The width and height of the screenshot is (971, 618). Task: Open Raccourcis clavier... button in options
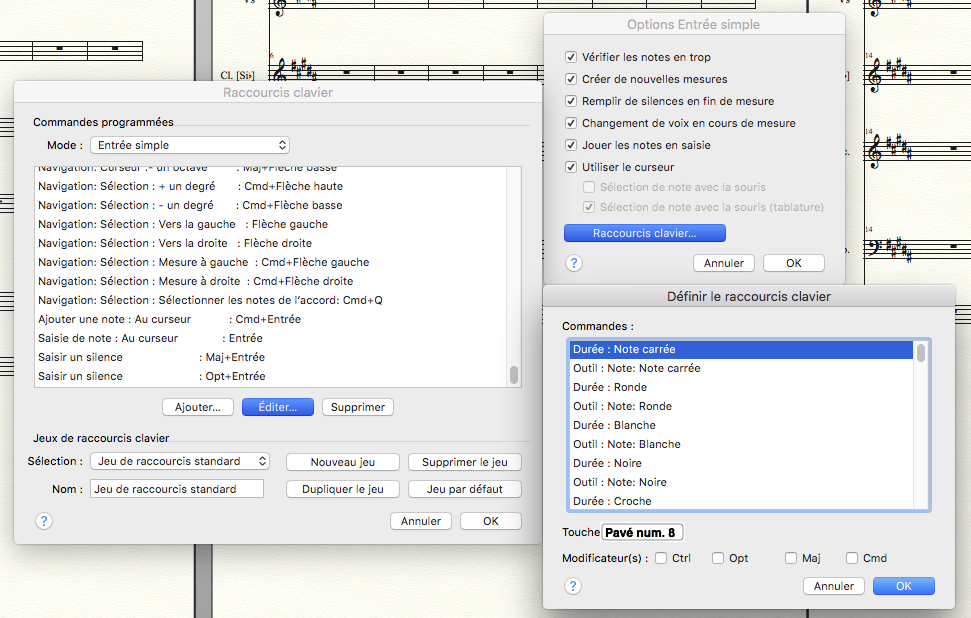[644, 233]
